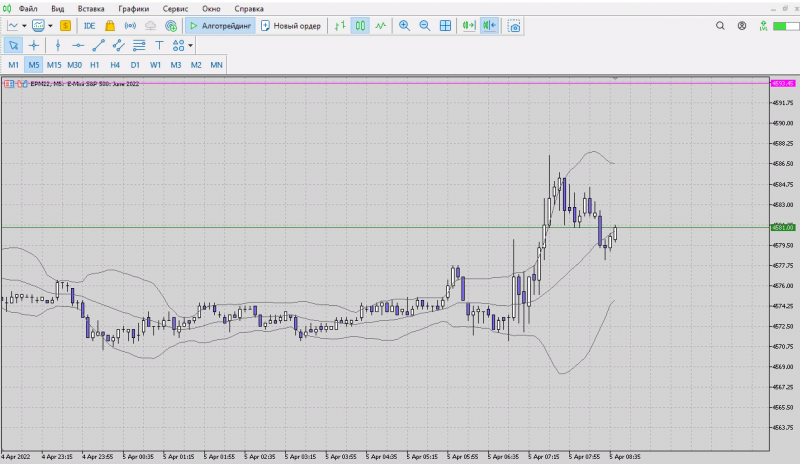Switch chart to bar chart mode
The image size is (800, 464).
pyautogui.click(x=340, y=26)
